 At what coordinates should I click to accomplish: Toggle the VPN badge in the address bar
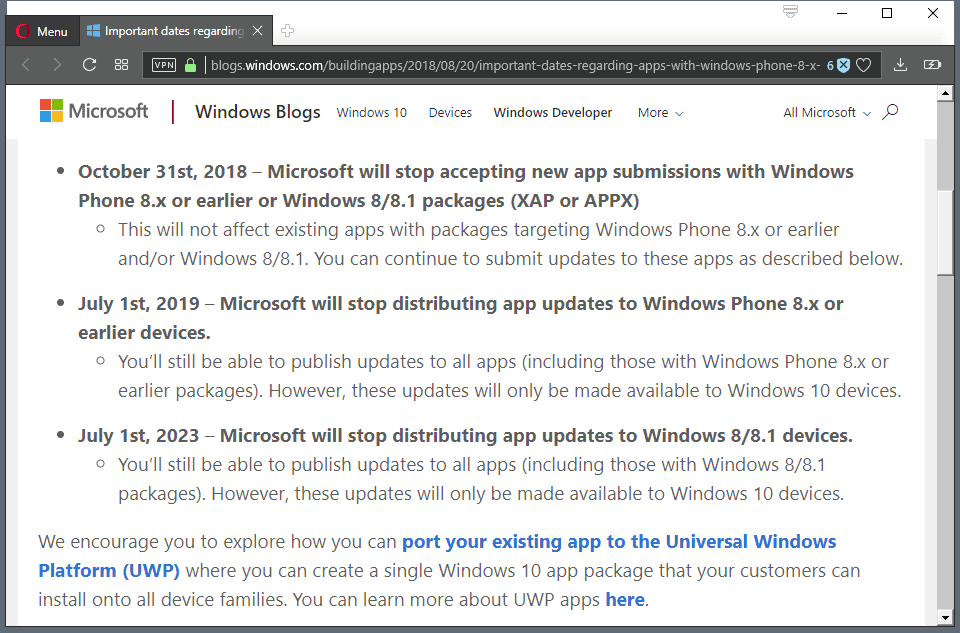coord(162,64)
